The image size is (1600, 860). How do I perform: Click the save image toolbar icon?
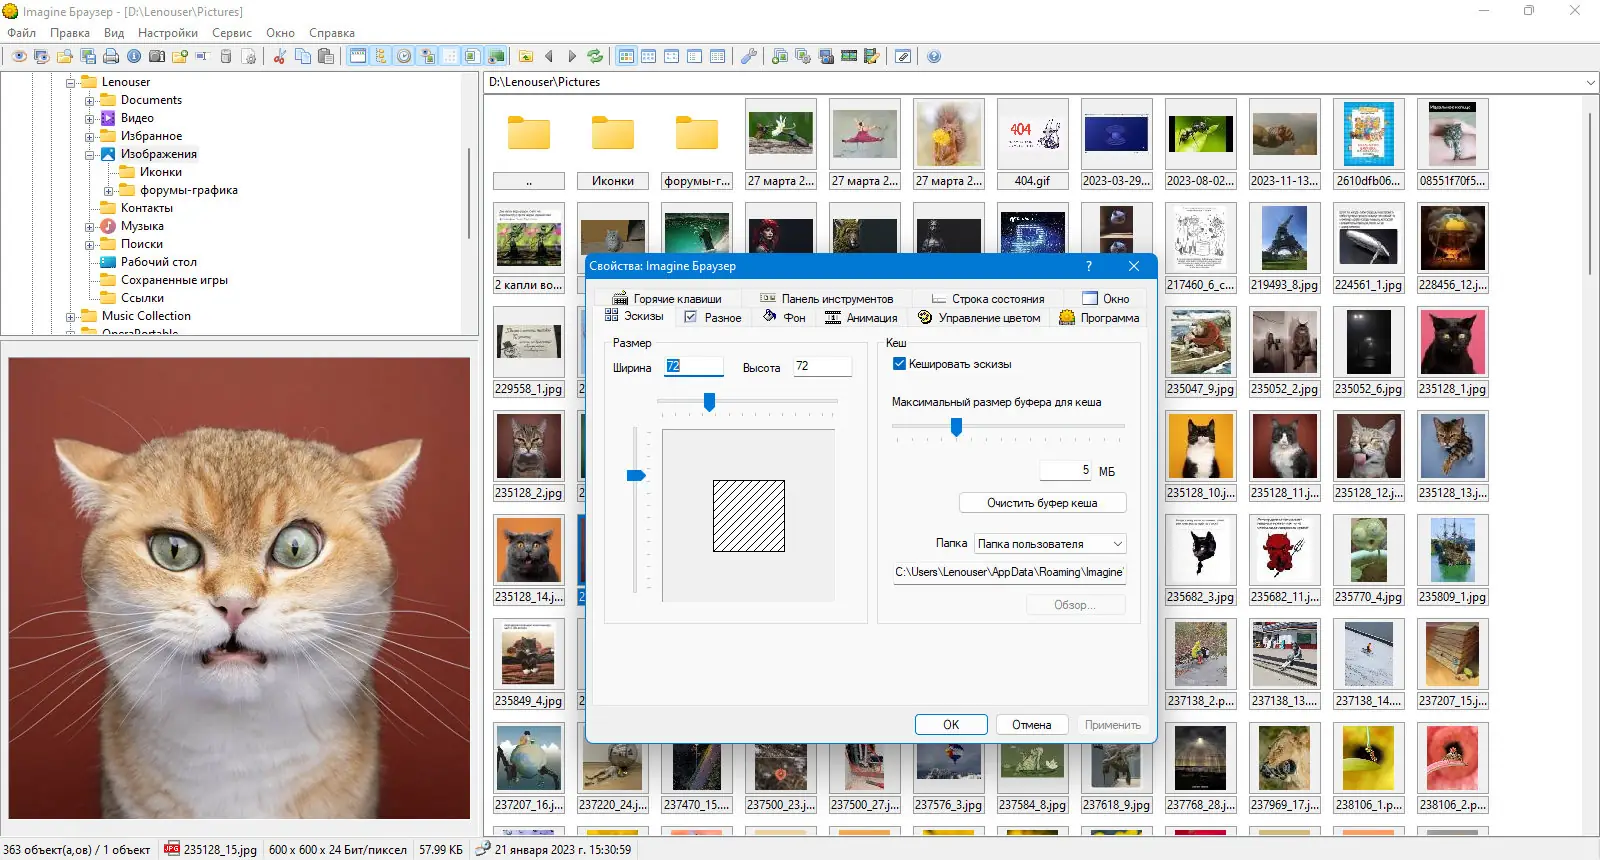[x=88, y=57]
